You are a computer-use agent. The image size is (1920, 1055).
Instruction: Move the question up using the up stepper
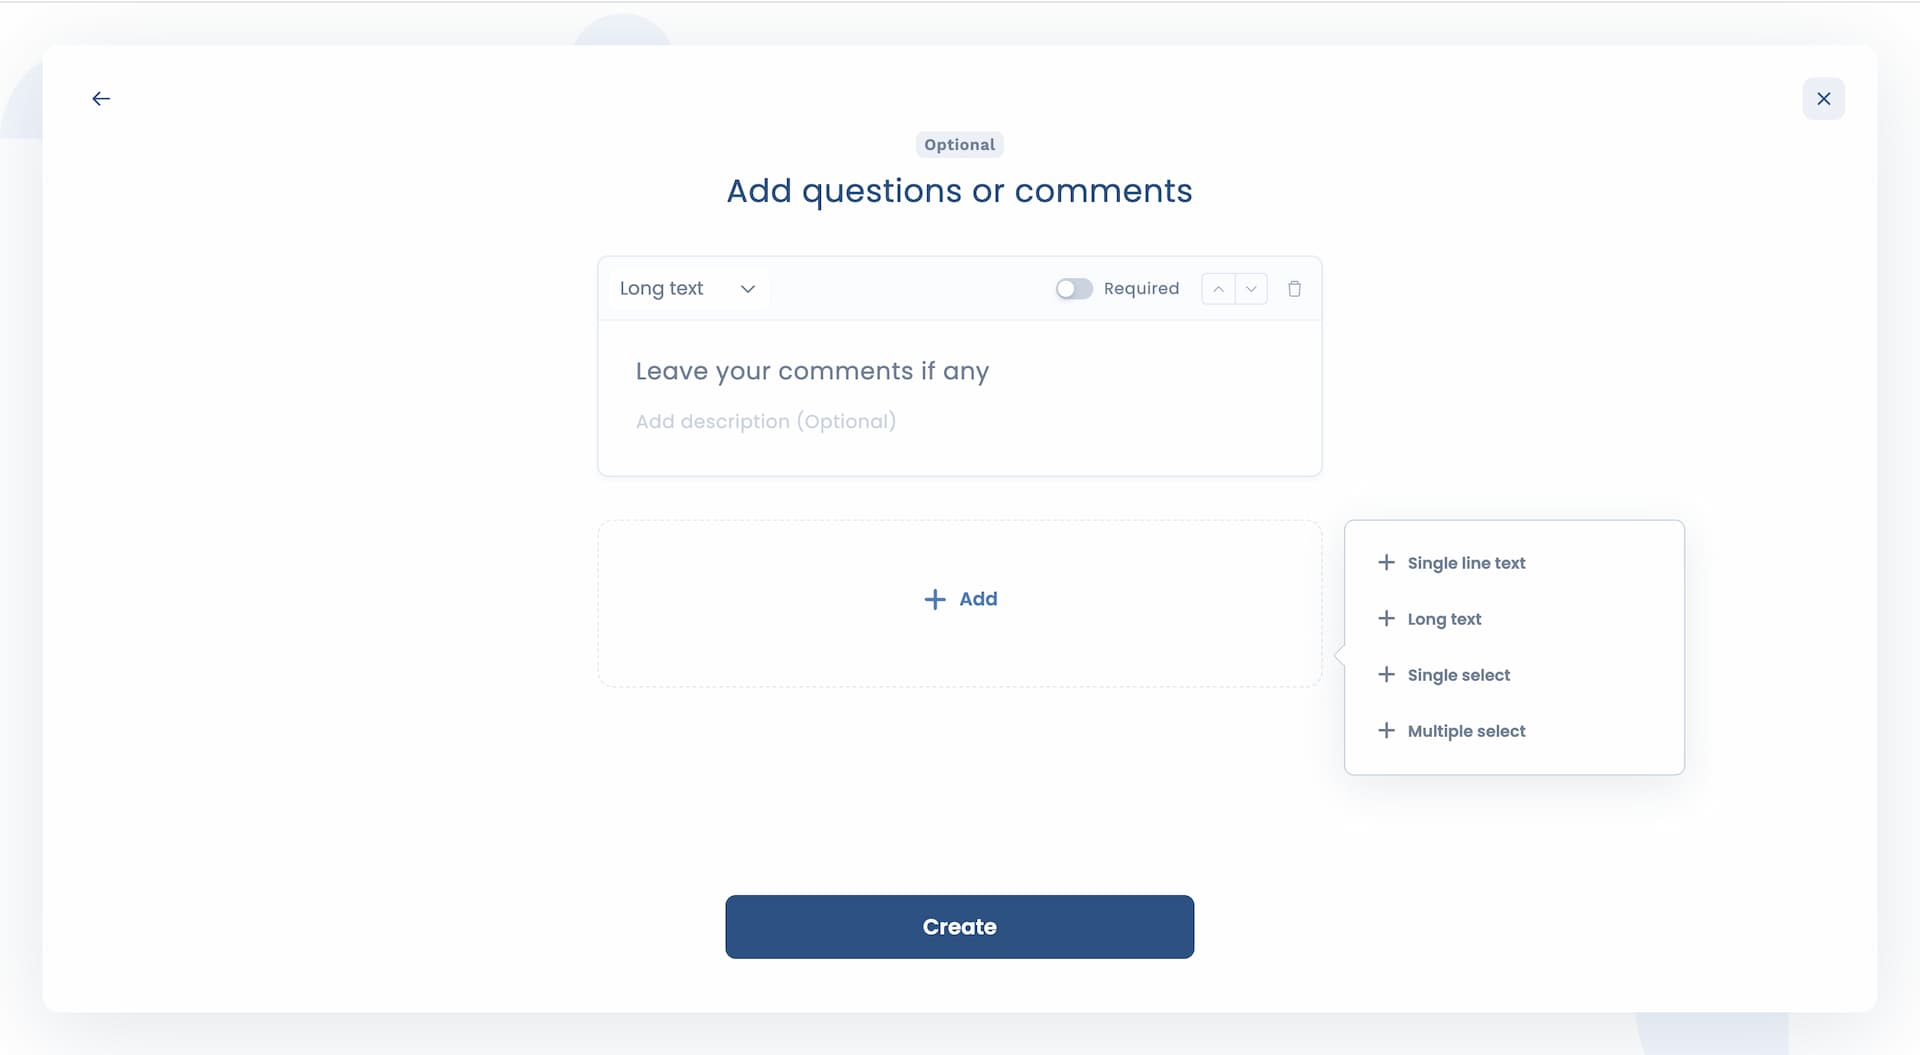point(1218,288)
